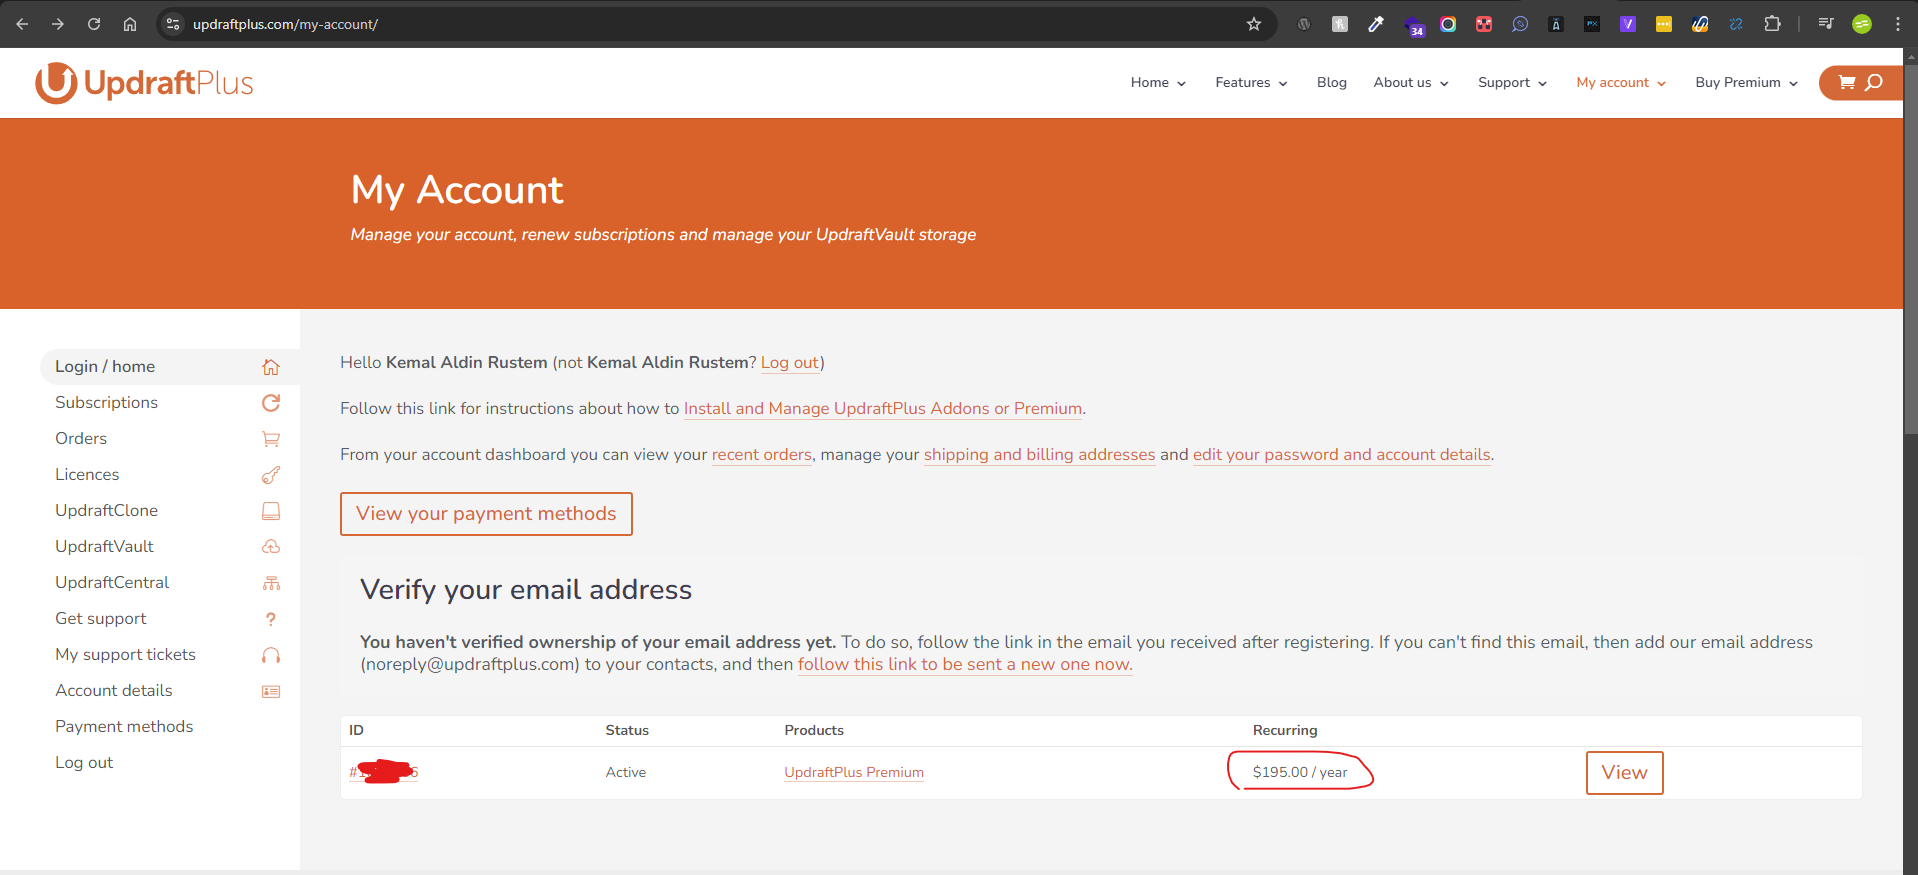Open the browser extensions puzzle icon

pos(1772,24)
